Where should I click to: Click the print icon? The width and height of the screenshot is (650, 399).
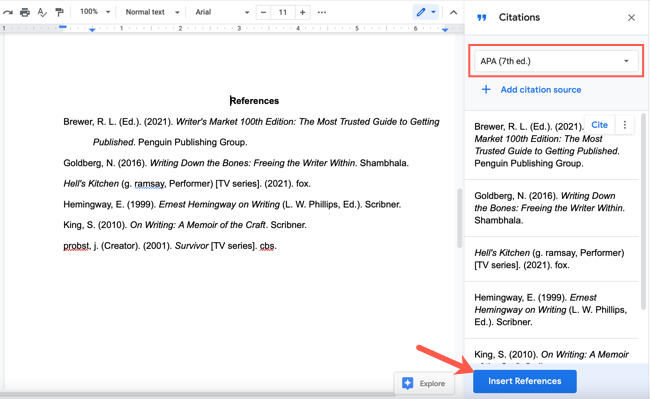point(25,12)
